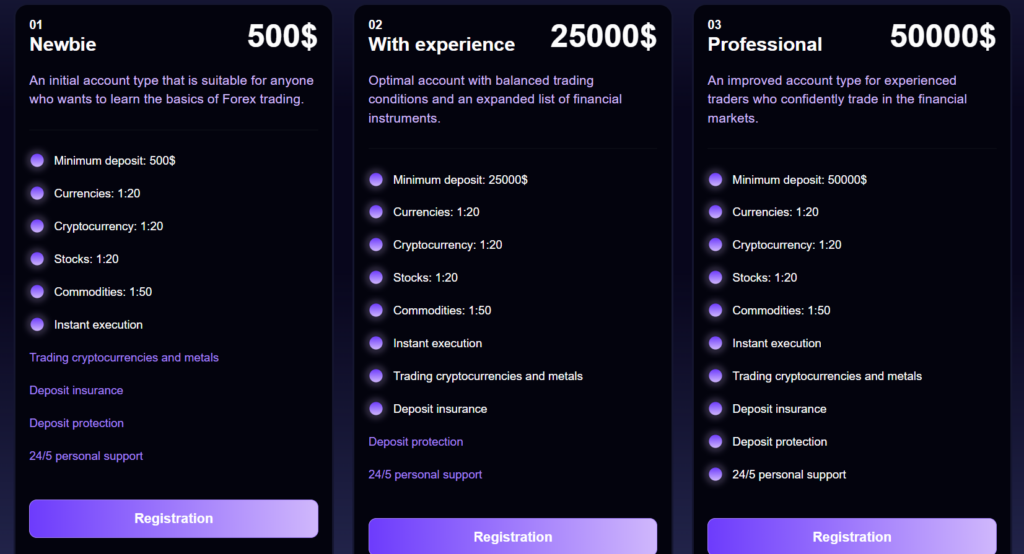Screen dimensions: 1024x554
Task: Click the 50000$ price label
Action: [942, 36]
